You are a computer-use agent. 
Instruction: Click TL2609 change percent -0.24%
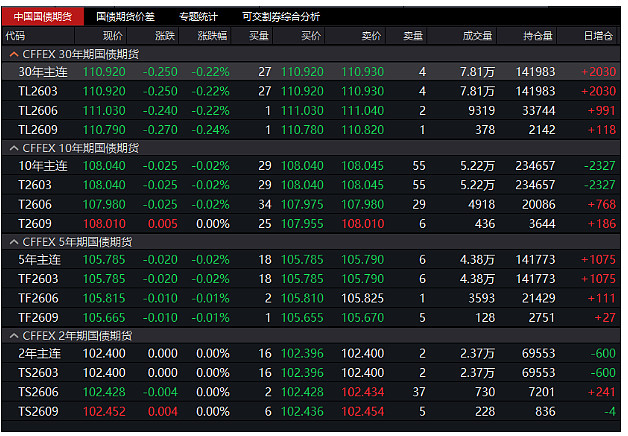tap(210, 130)
